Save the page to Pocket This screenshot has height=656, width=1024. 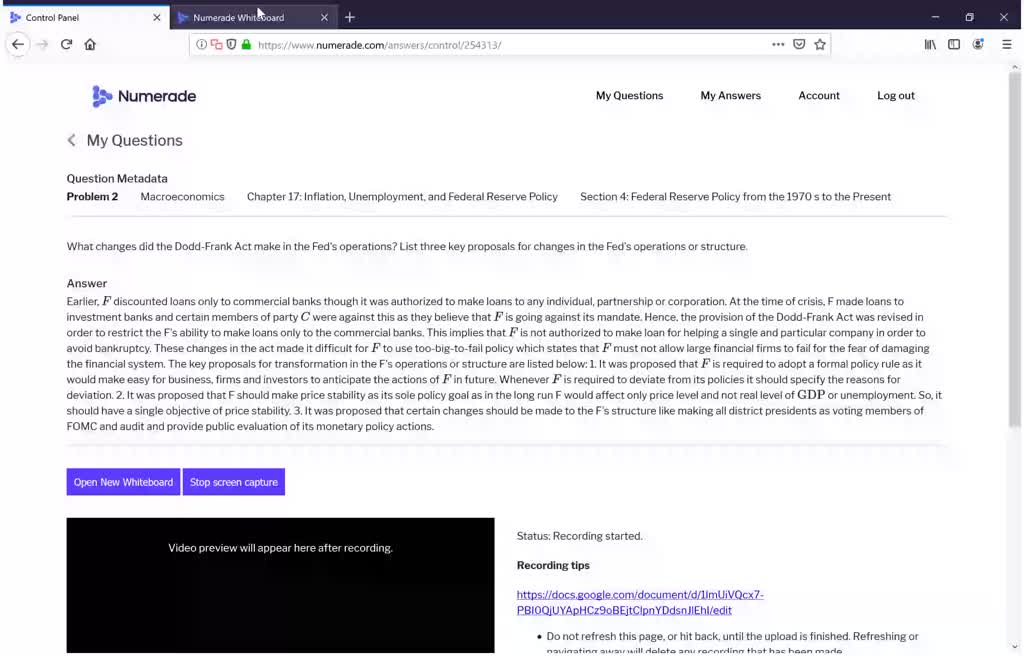[x=799, y=44]
